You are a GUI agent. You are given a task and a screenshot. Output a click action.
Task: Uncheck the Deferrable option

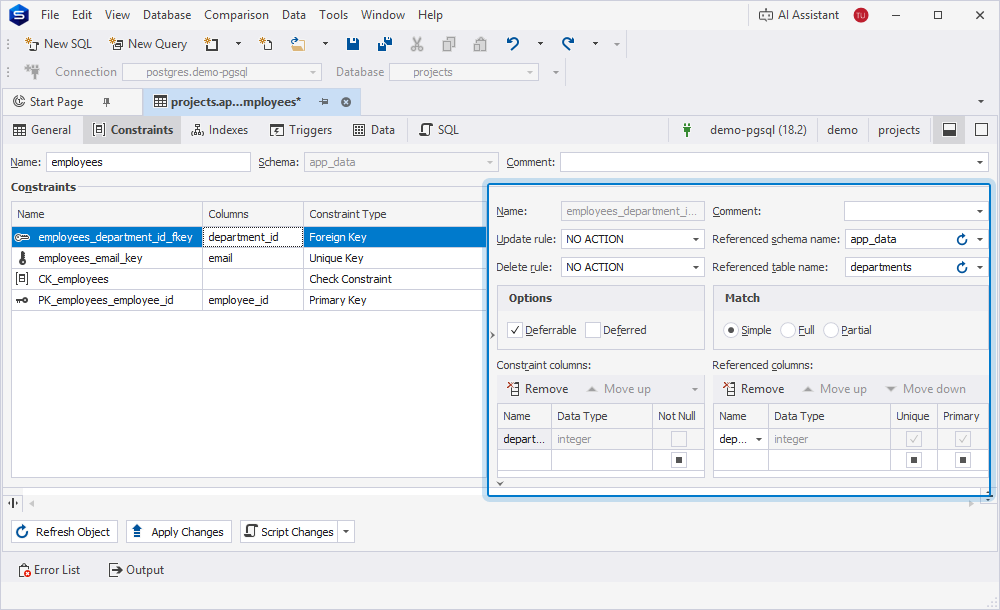click(515, 330)
